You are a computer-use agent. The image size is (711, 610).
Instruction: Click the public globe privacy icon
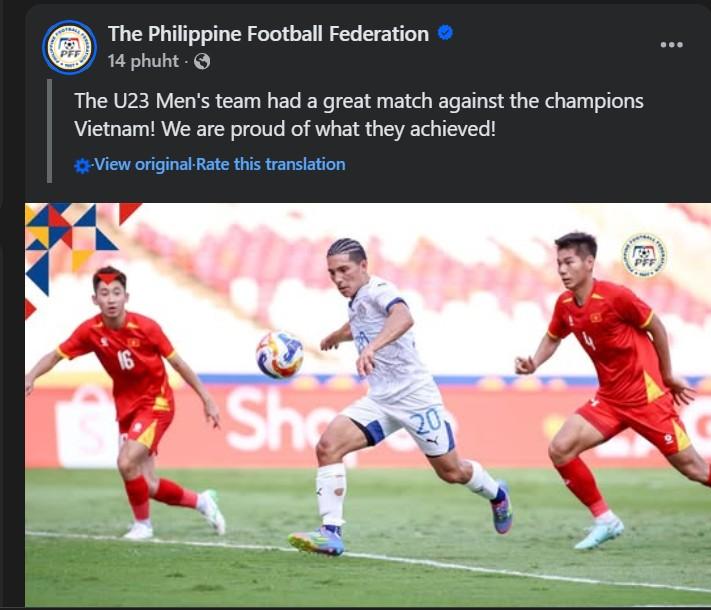pos(202,61)
